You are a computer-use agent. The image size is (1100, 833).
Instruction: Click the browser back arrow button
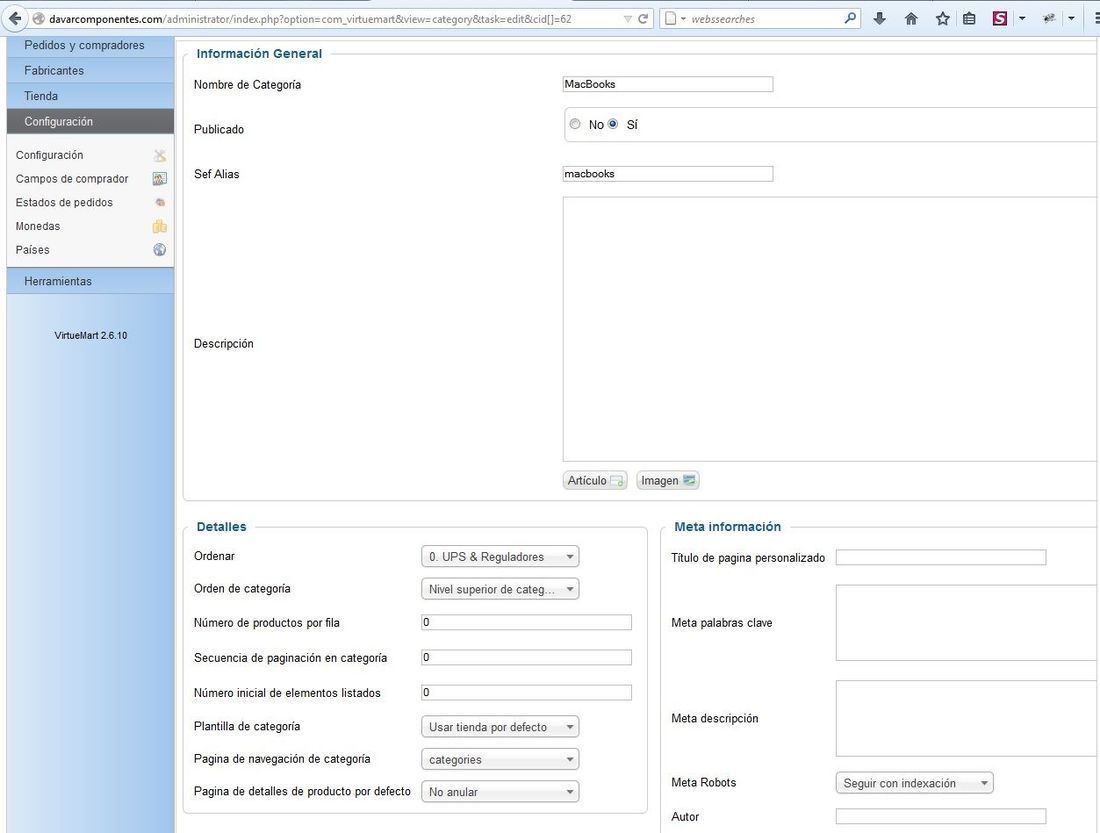pos(15,19)
